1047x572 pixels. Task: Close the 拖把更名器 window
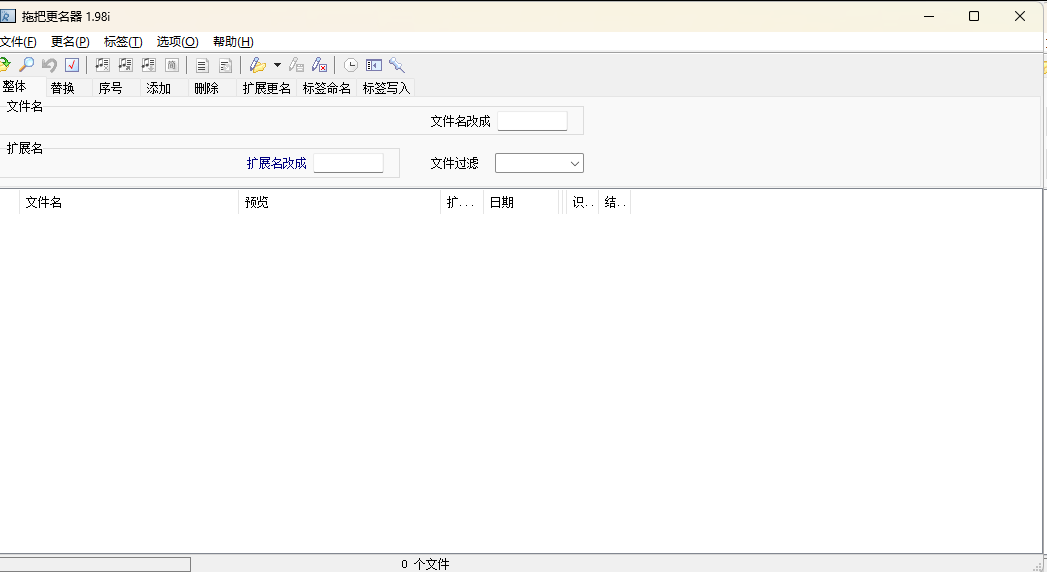(1020, 16)
